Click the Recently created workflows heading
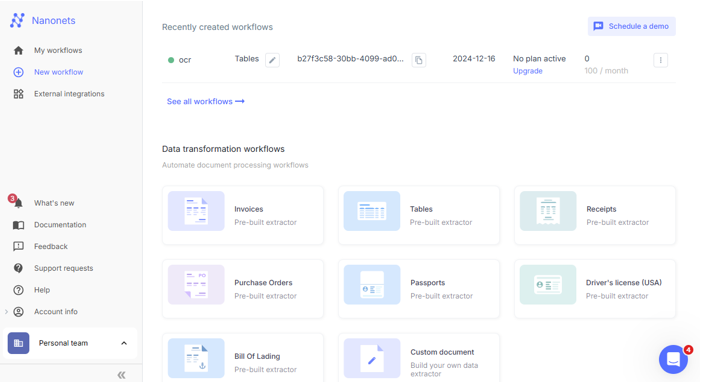Viewport: 702px width, 382px height. pyautogui.click(x=217, y=27)
